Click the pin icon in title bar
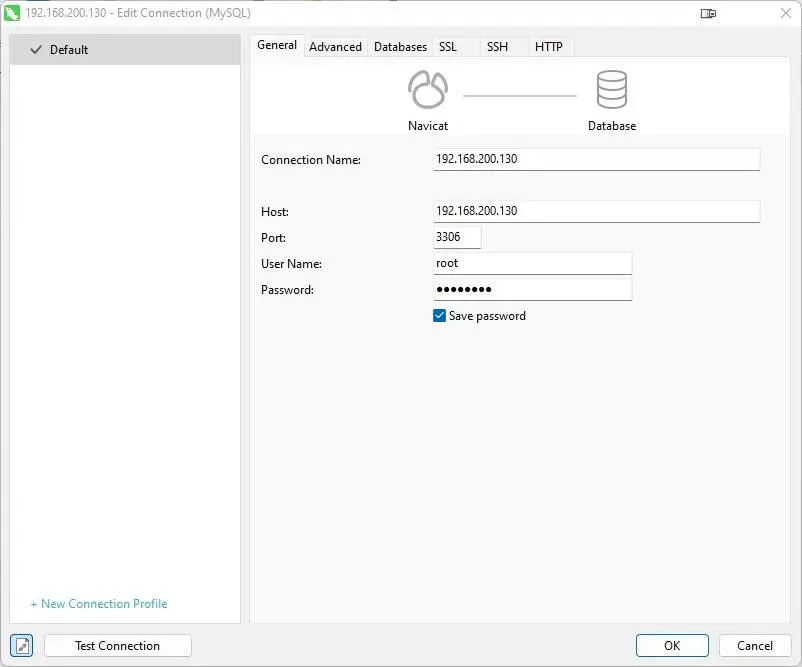Image resolution: width=802 pixels, height=667 pixels. 708,13
